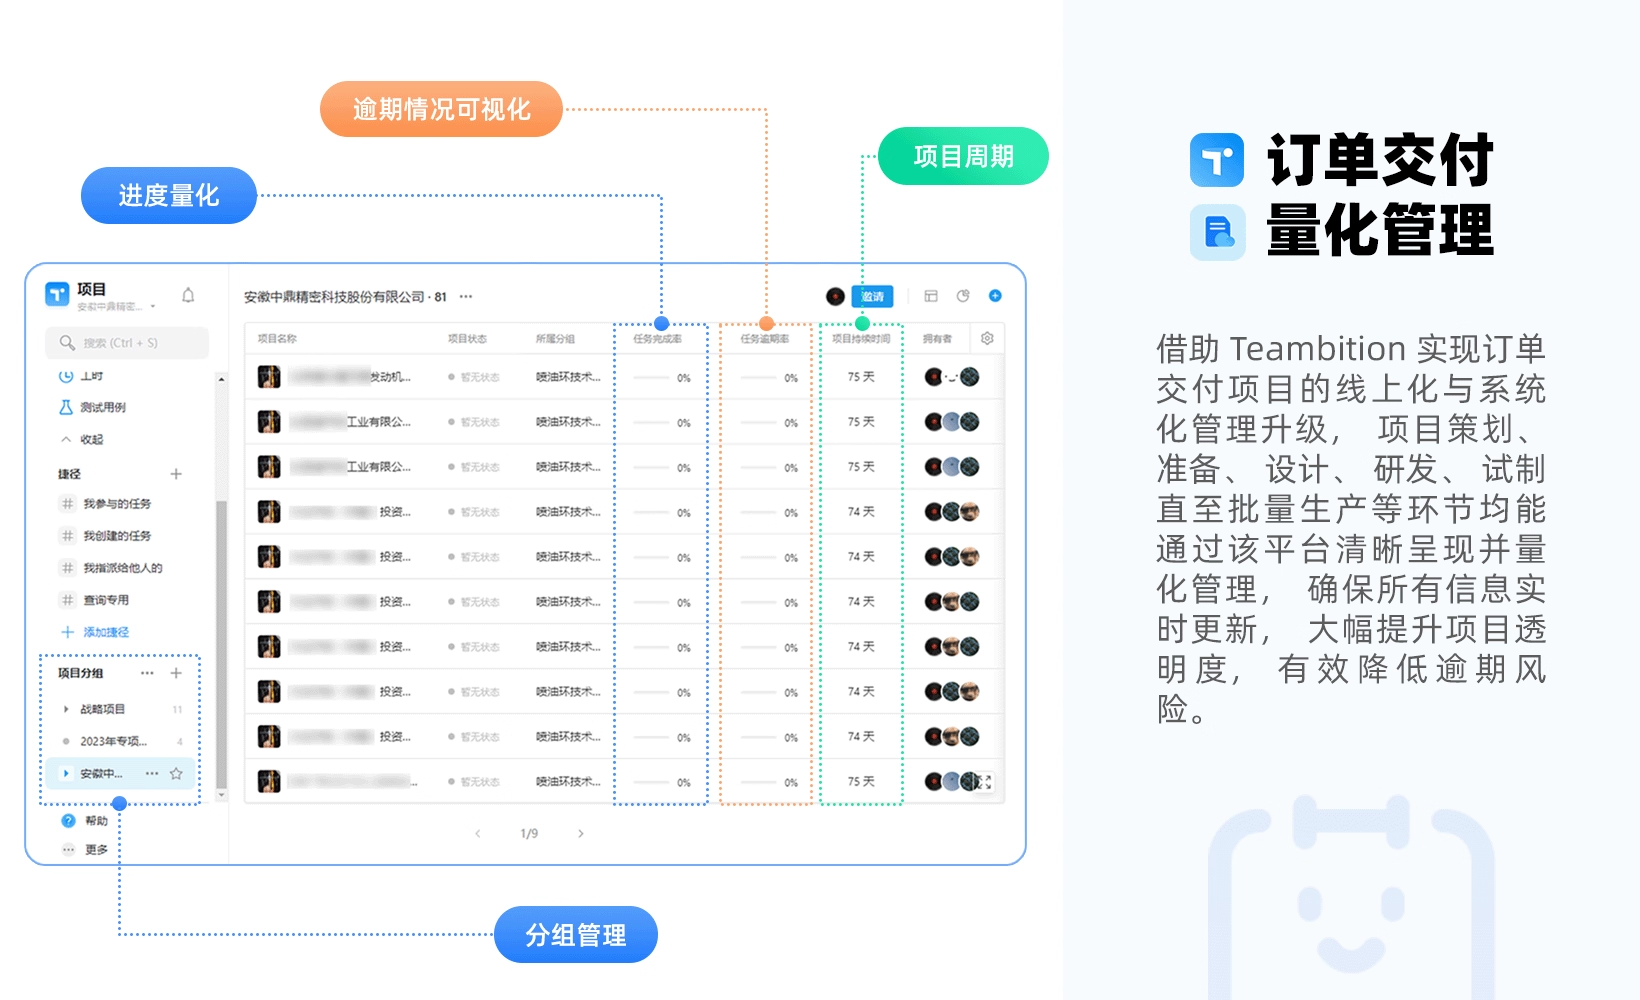Image resolution: width=1640 pixels, height=1000 pixels.
Task: Open the column settings gear icon
Action: coord(987,338)
